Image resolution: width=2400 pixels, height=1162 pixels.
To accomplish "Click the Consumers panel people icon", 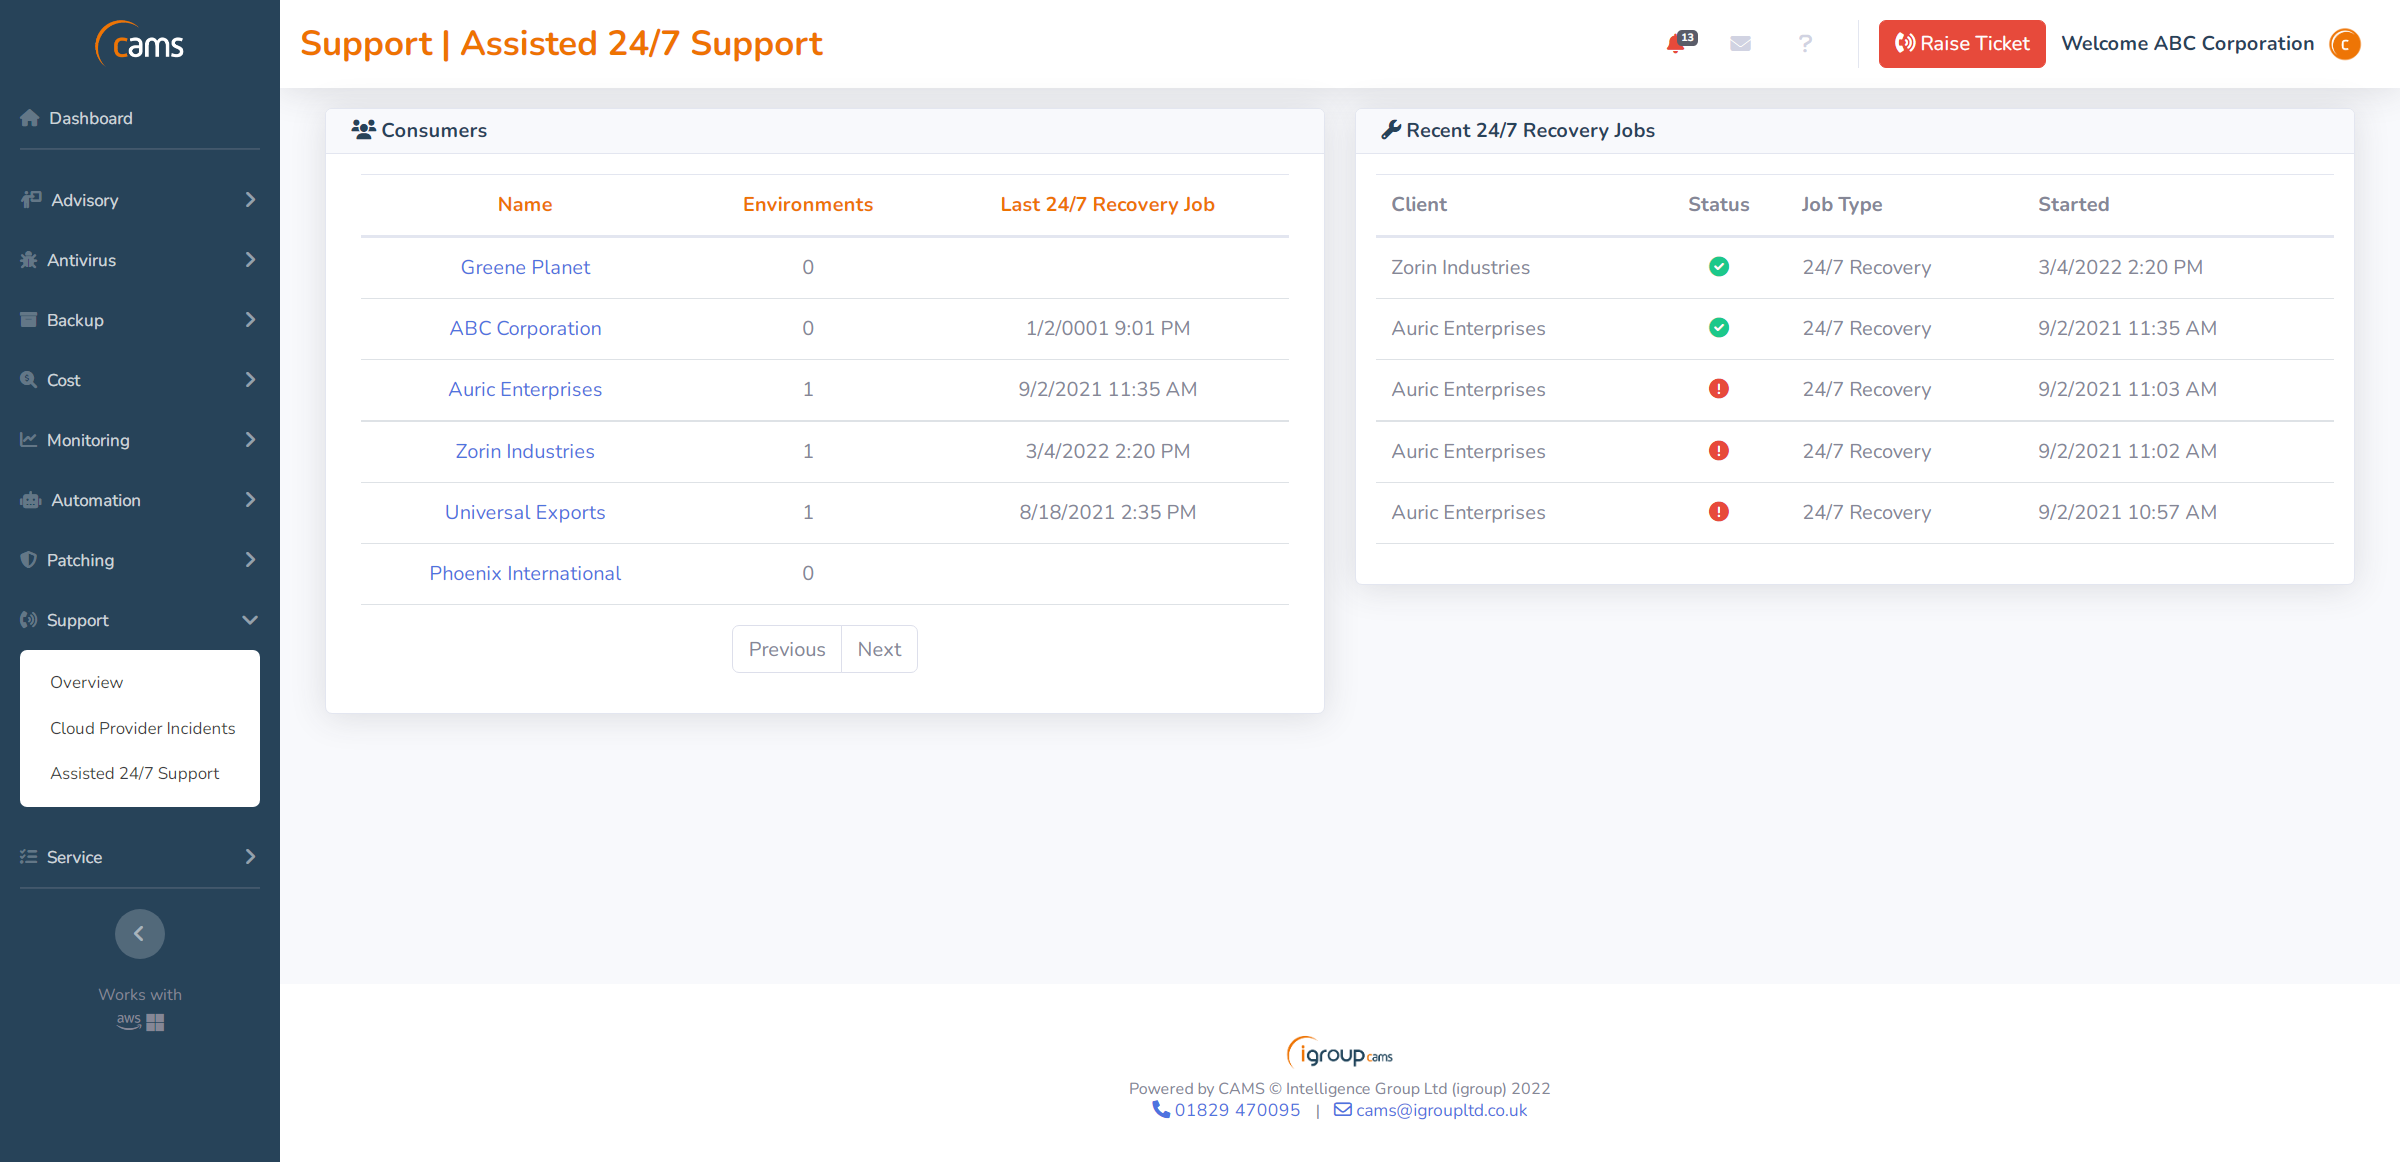I will coord(362,129).
